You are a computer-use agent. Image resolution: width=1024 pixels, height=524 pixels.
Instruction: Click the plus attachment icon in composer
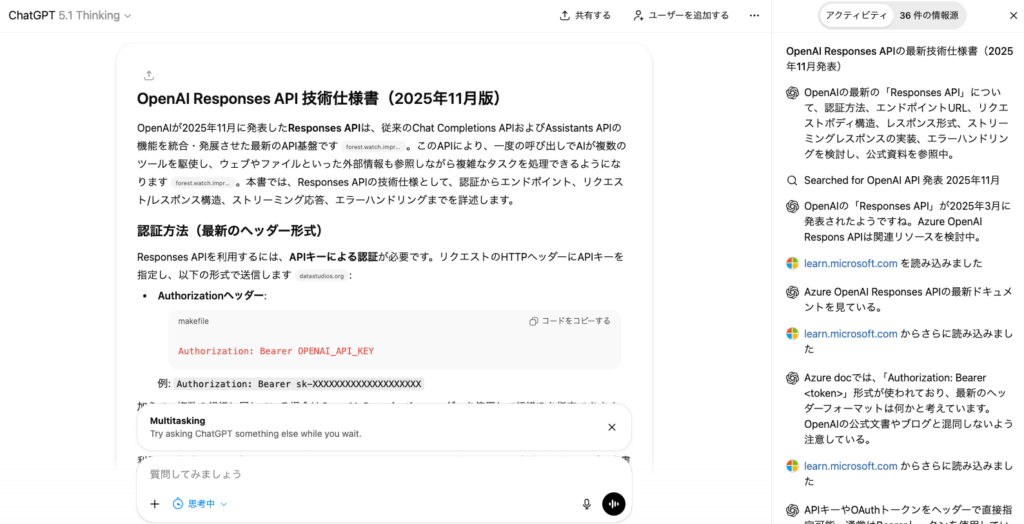tap(154, 504)
